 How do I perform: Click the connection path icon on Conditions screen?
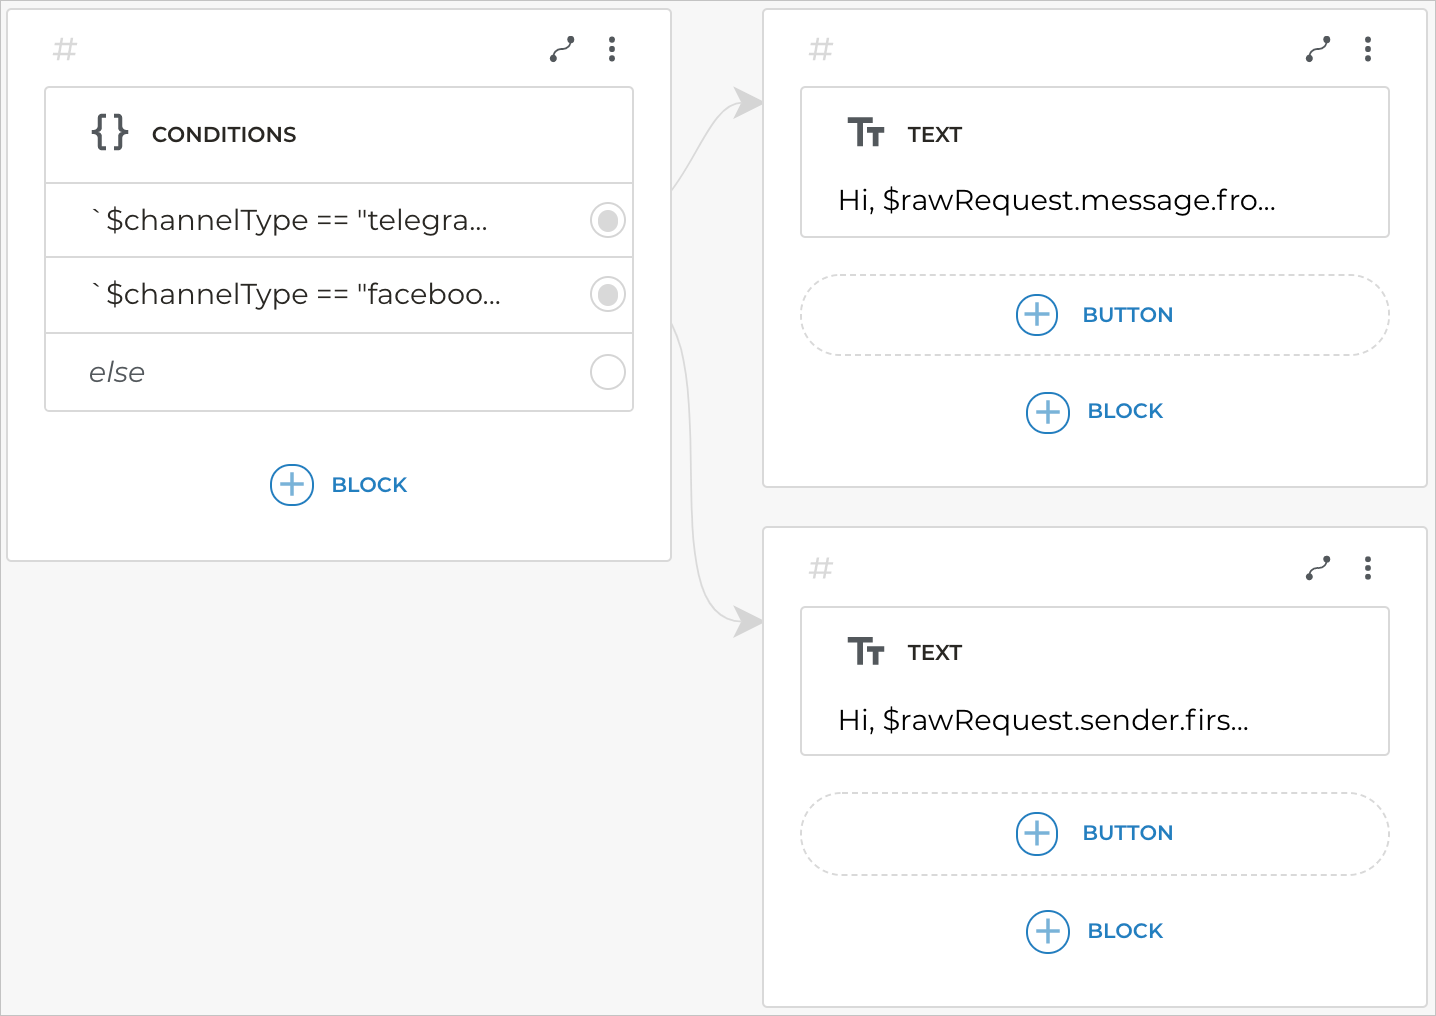point(562,49)
